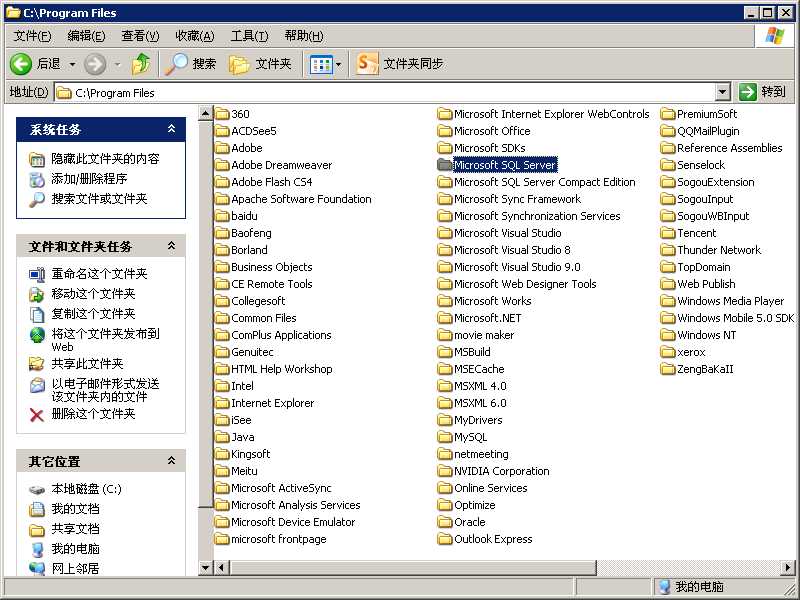Click sidebar scrollbar up arrow

coord(205,113)
